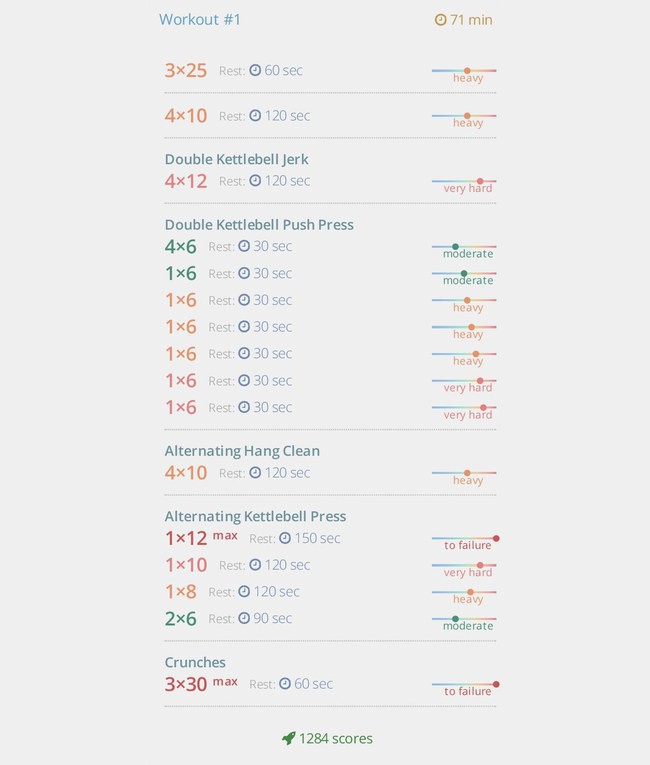Viewport: 650px width, 765px height.
Task: Click the very hard slider for Double Kettlebell Jerk
Action: 464,185
